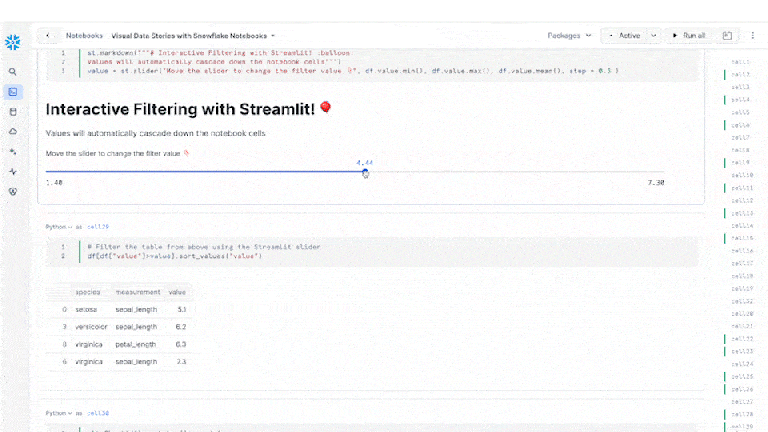
Task: Open the Admin shield icon in sidebar
Action: click(13, 192)
